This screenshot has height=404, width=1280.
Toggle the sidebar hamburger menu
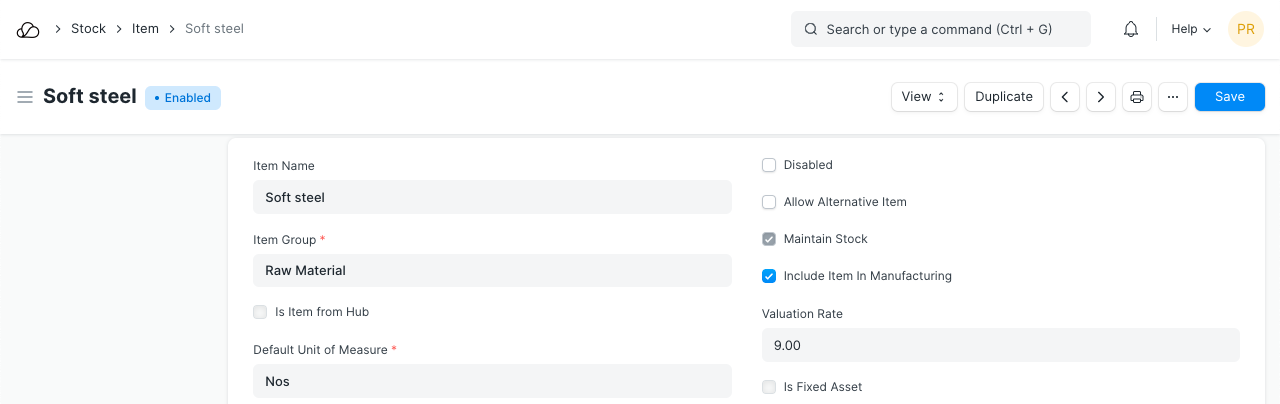(x=25, y=97)
